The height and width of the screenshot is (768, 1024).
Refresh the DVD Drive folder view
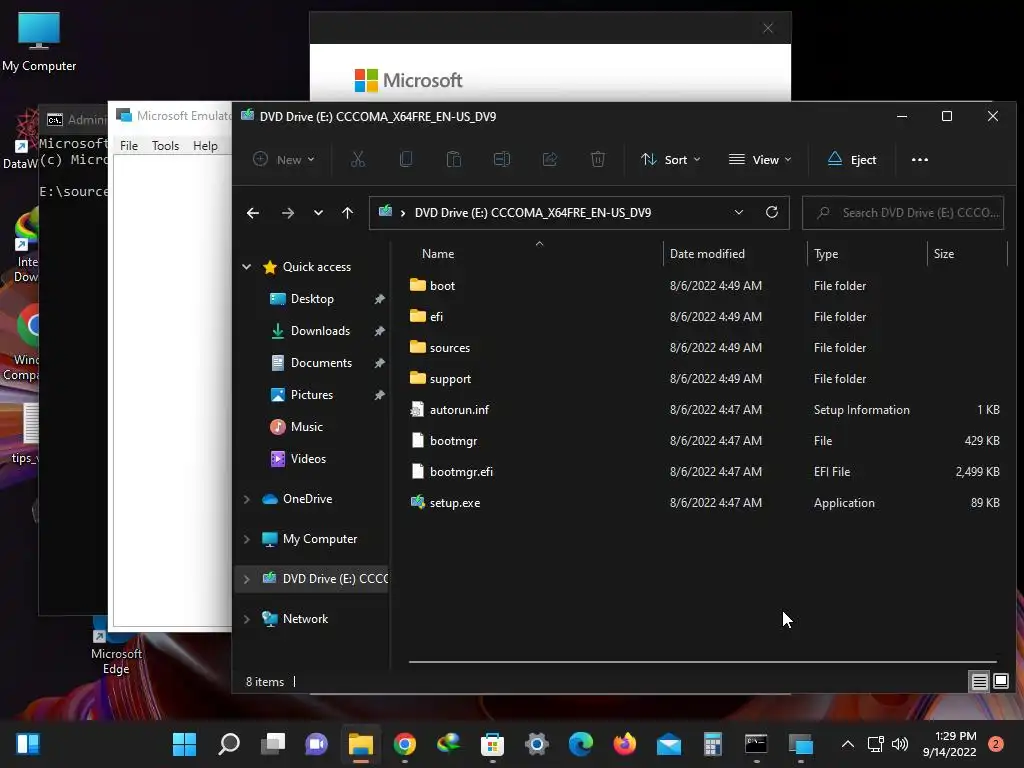coord(772,212)
